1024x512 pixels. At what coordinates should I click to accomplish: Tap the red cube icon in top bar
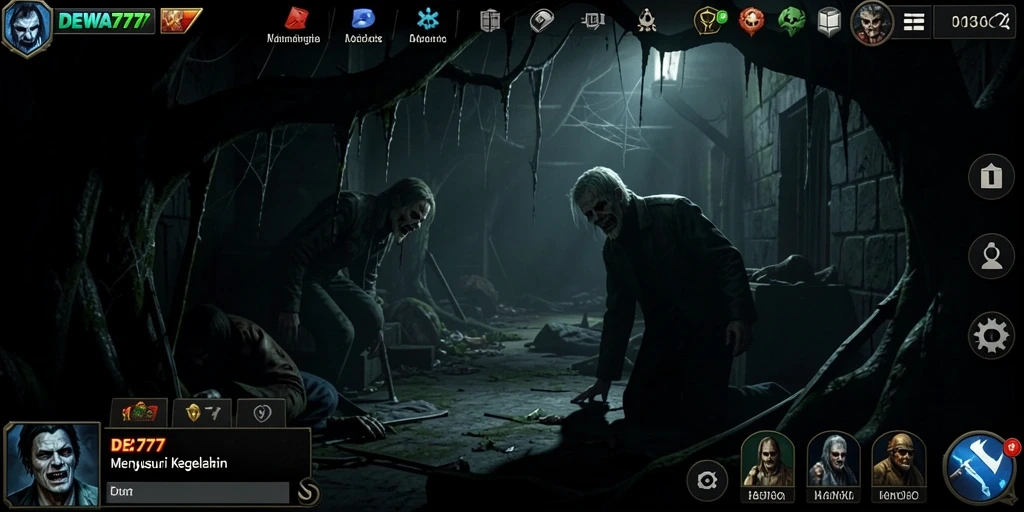(x=296, y=19)
